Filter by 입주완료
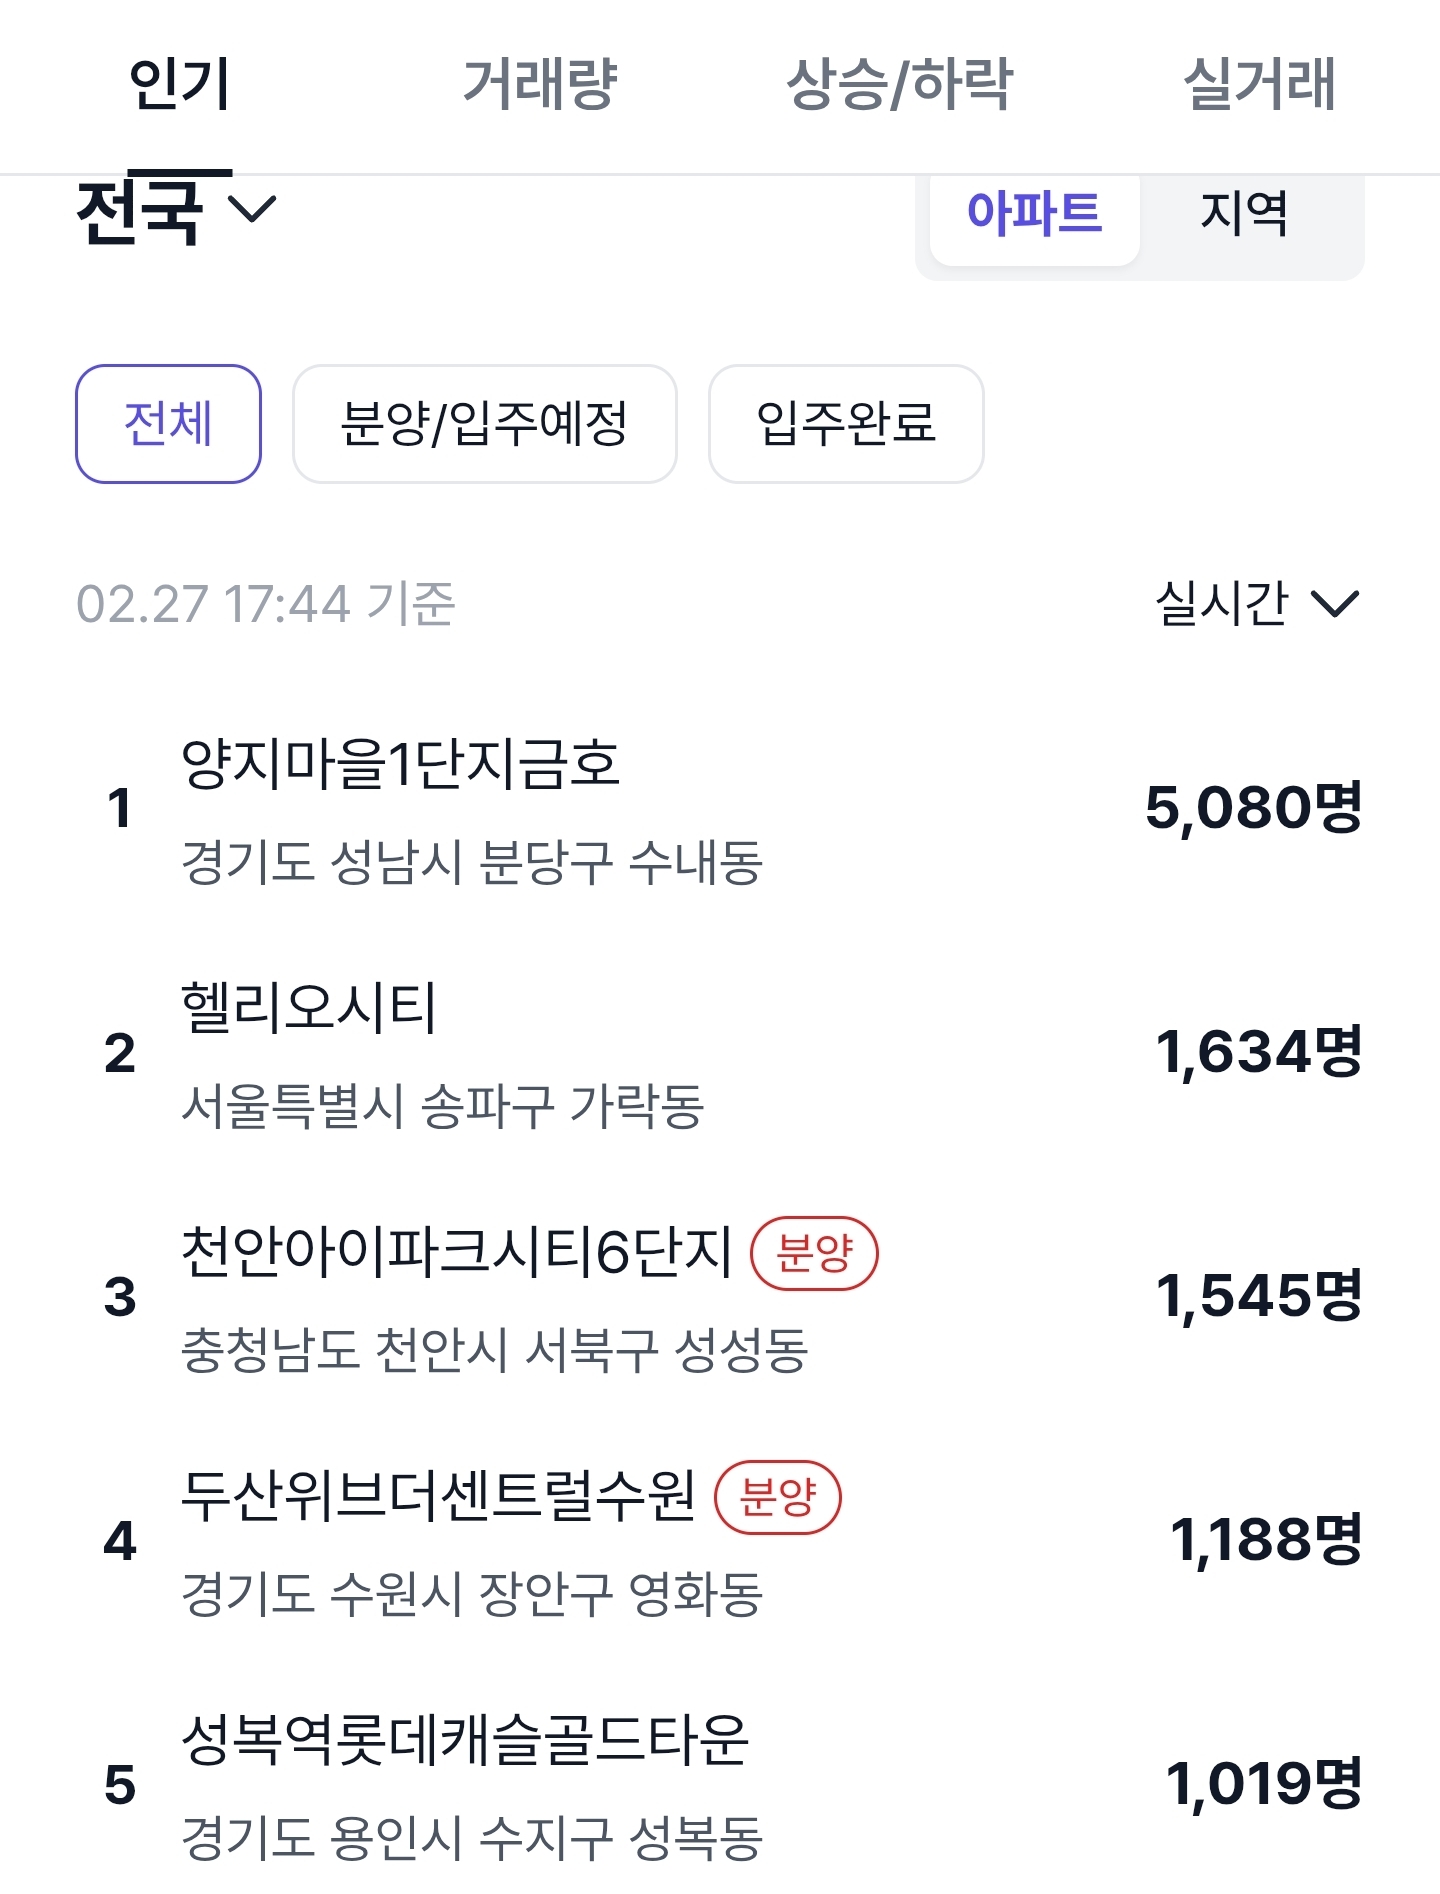 coord(846,424)
